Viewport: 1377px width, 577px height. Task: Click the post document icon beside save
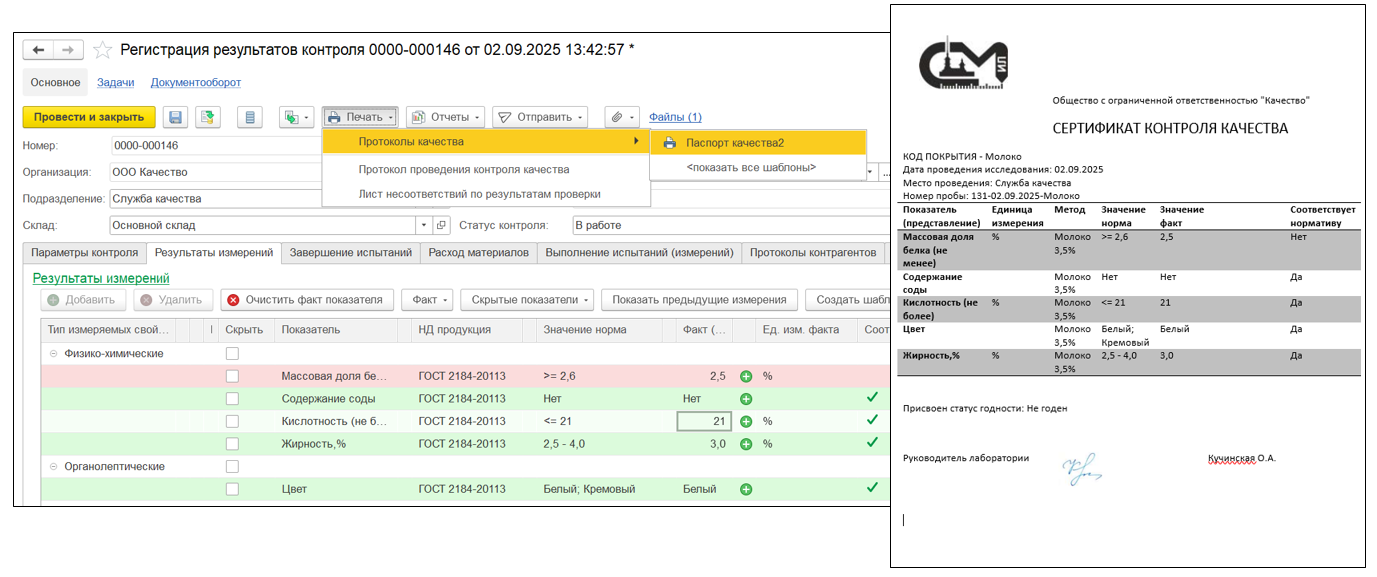pyautogui.click(x=207, y=118)
